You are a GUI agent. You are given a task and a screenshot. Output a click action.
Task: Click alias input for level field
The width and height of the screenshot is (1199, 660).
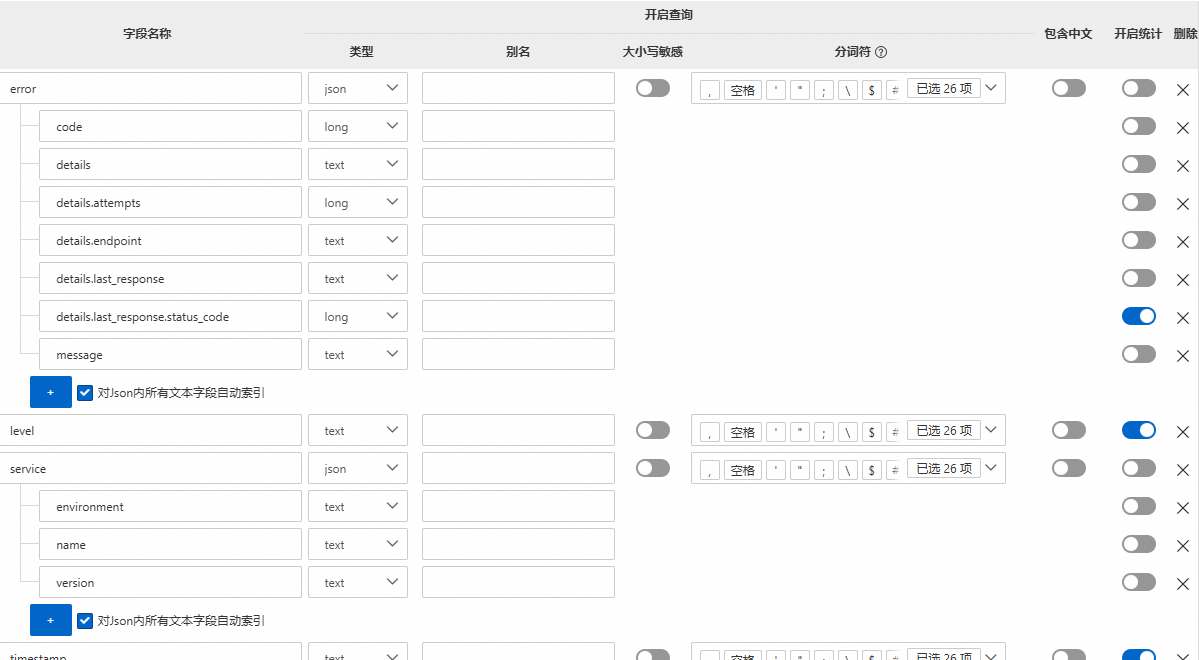pos(518,430)
